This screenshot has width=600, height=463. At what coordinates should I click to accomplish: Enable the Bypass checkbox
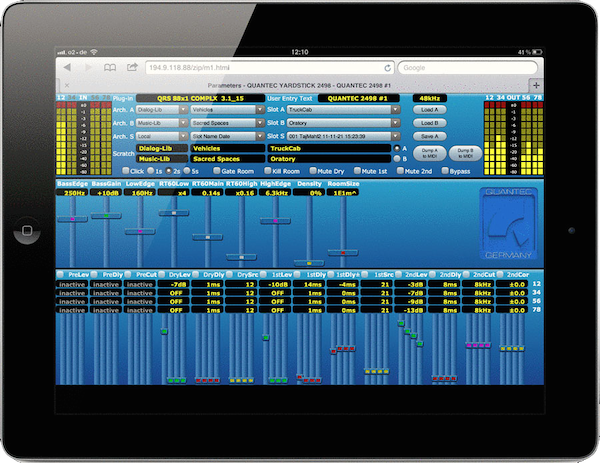[x=444, y=172]
